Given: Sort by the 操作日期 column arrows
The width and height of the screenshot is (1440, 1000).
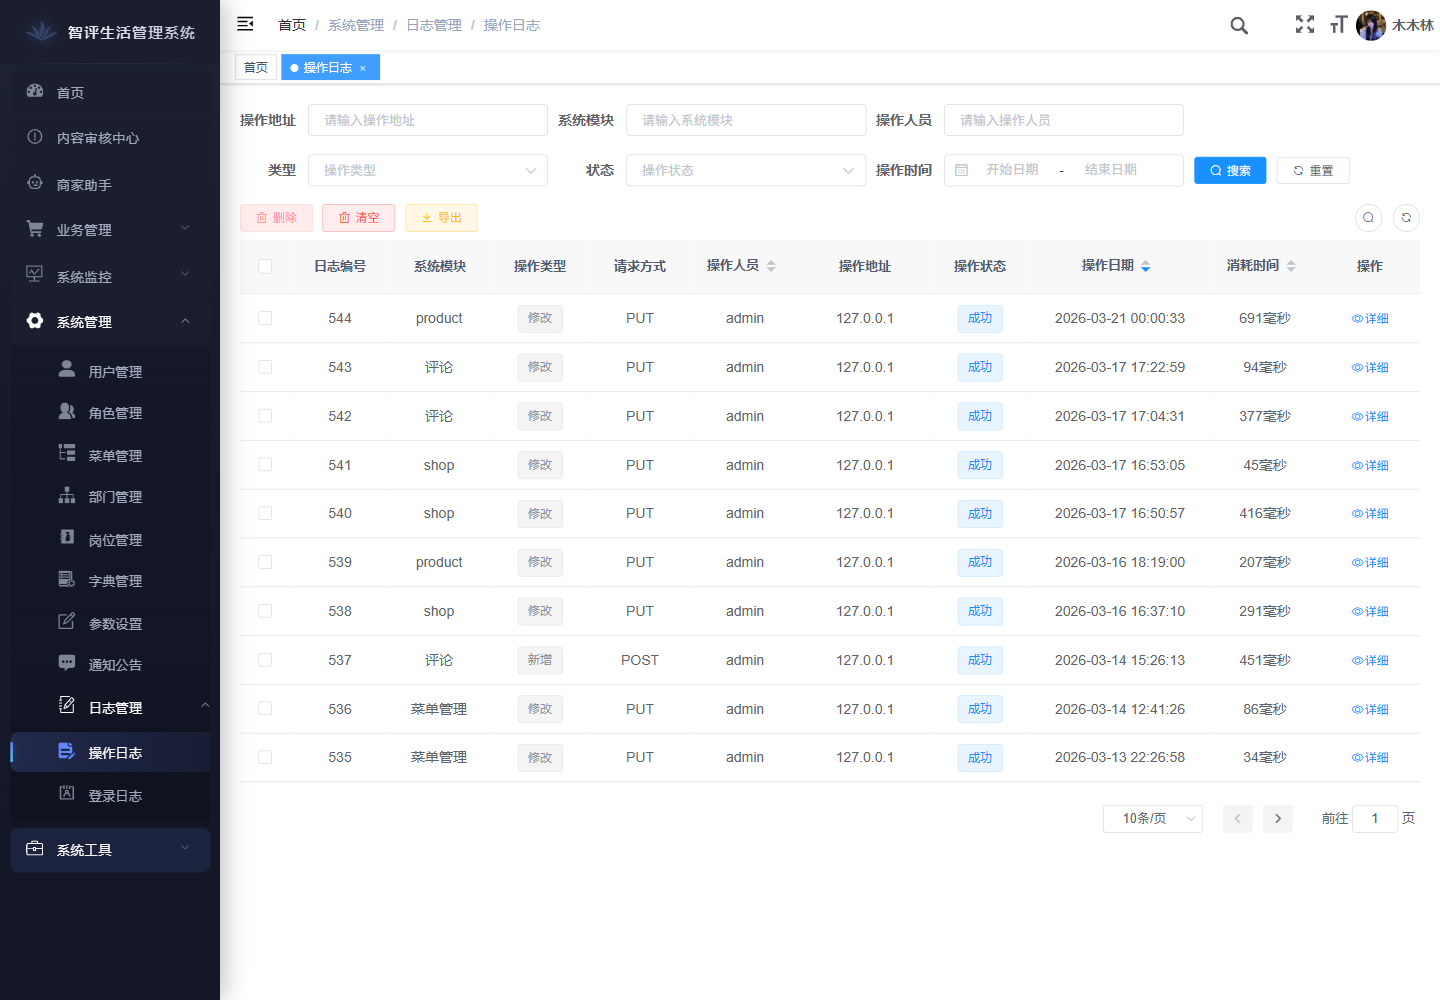Looking at the screenshot, I should pos(1145,266).
